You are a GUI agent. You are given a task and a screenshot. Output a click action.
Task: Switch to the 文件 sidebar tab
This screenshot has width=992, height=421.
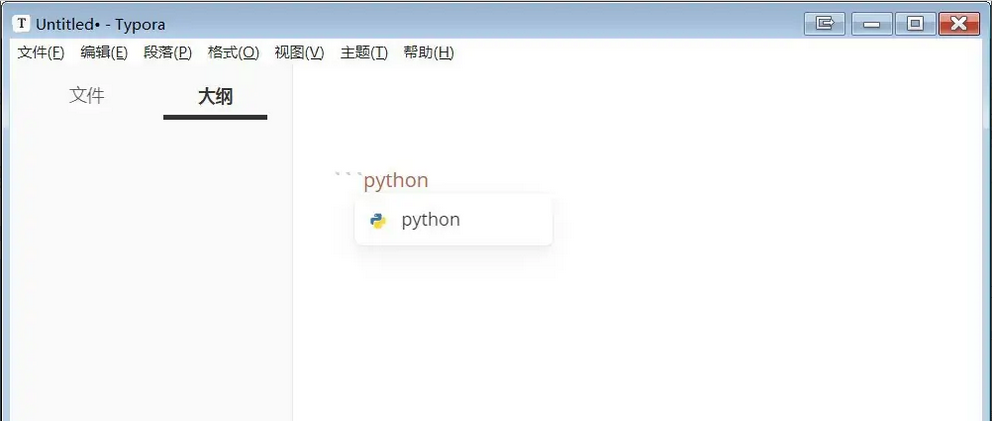click(87, 96)
